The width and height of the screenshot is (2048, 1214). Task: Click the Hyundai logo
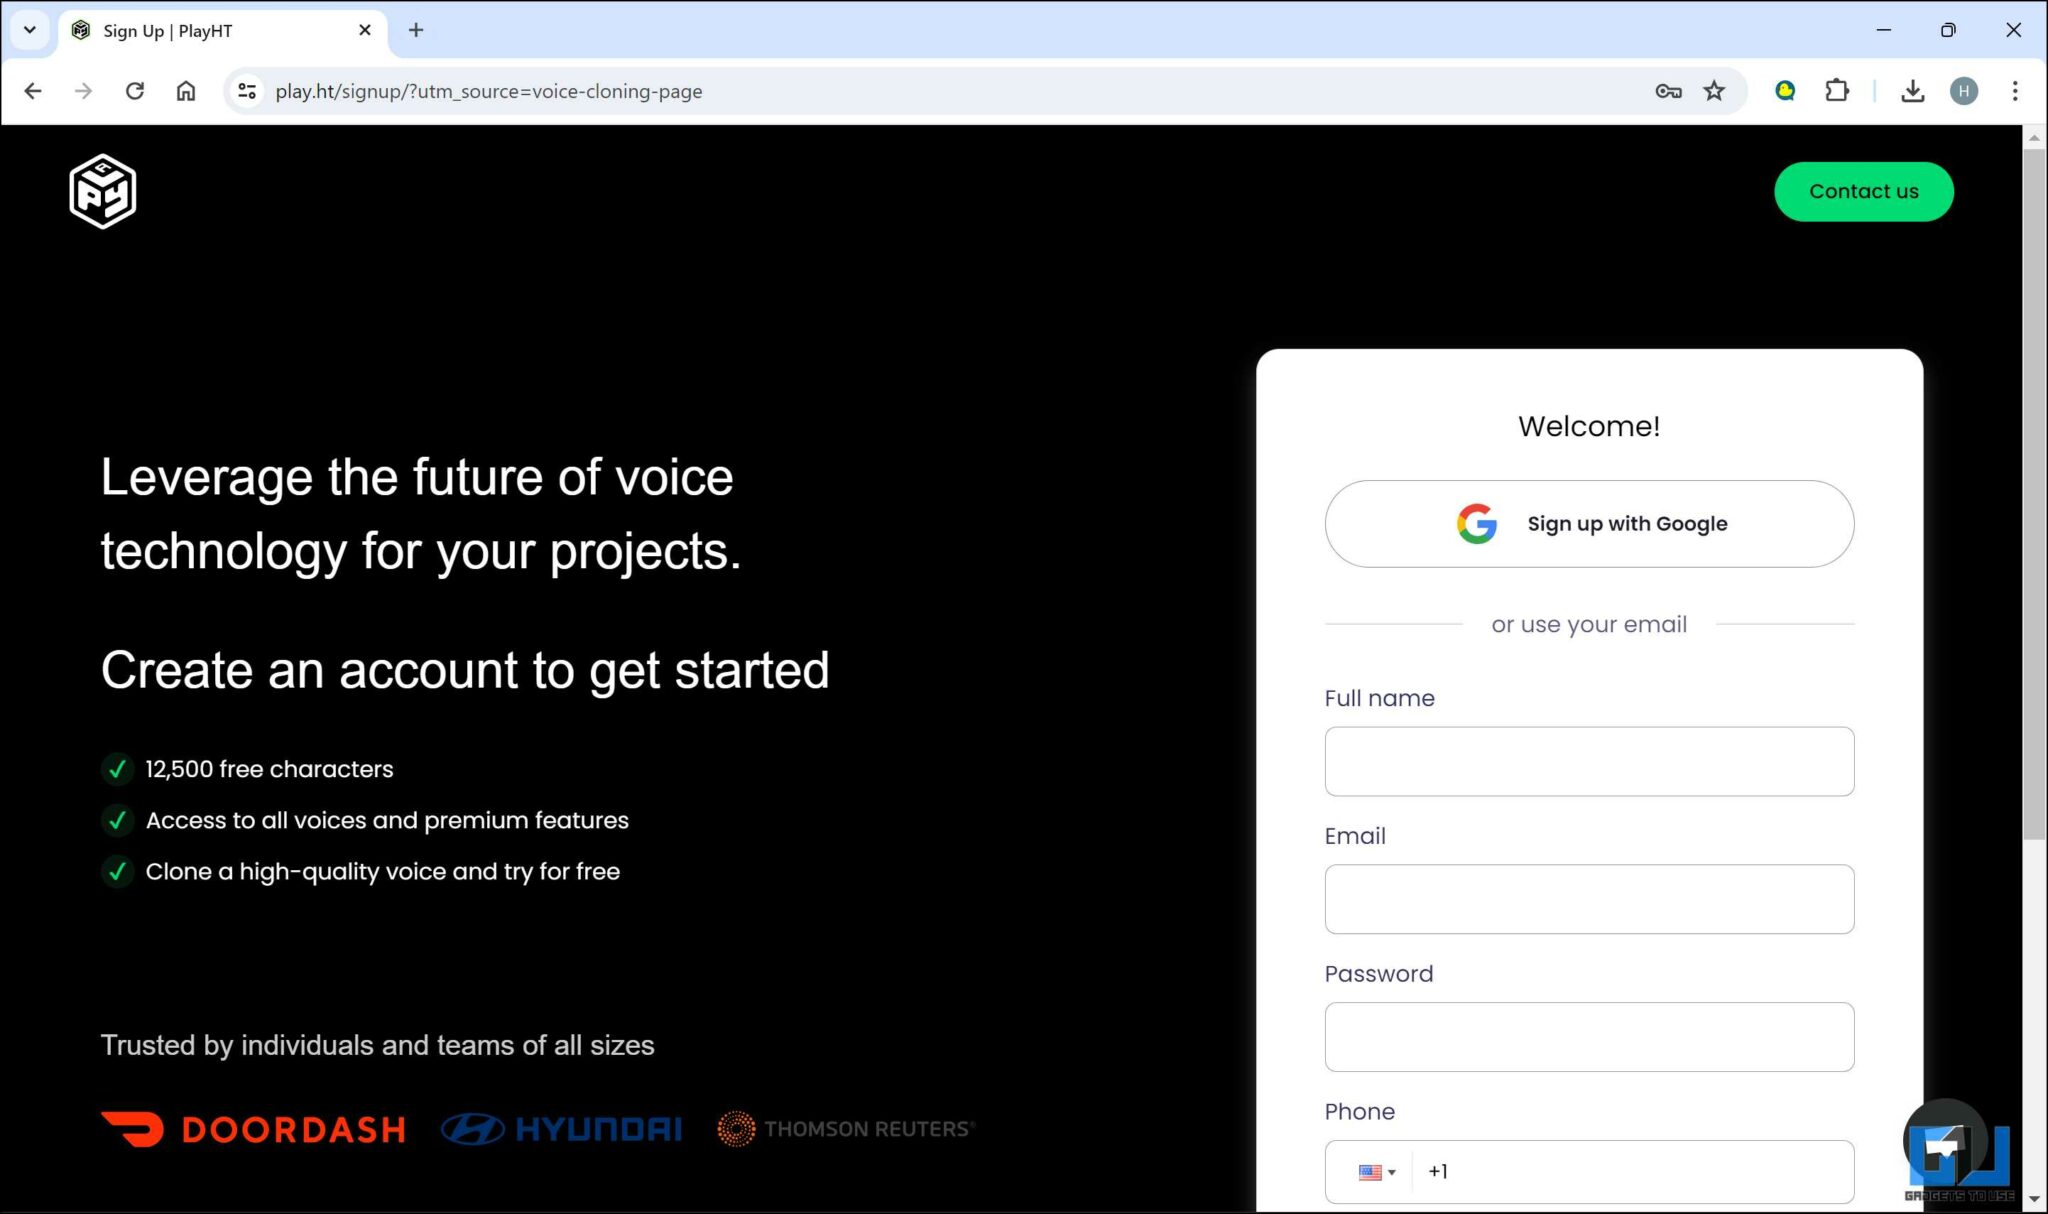561,1128
